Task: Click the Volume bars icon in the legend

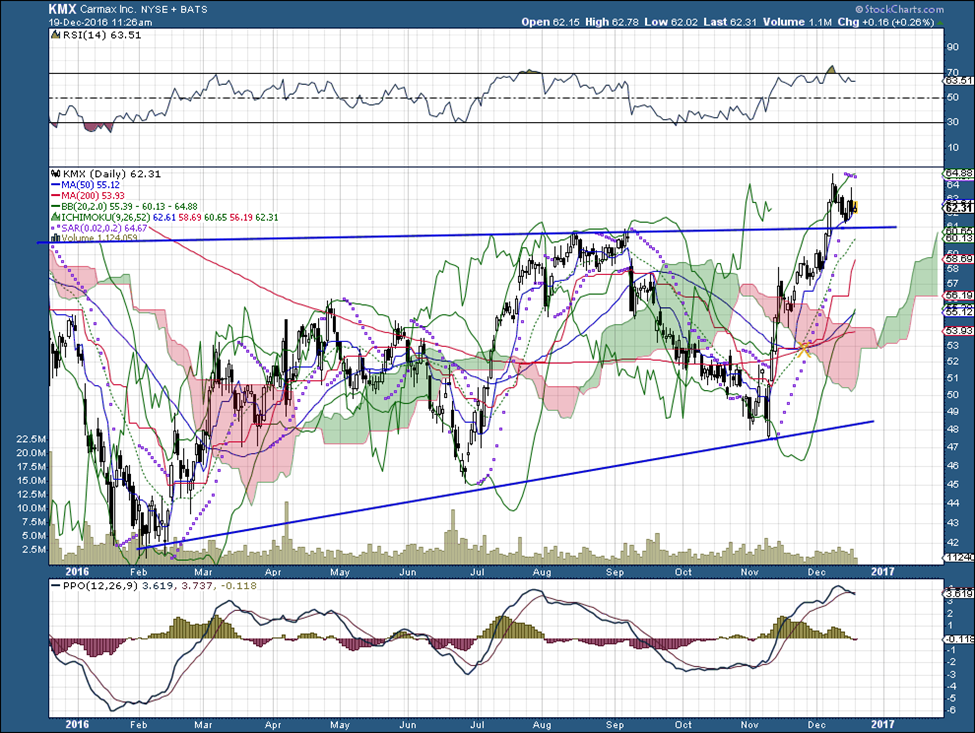Action: click(56, 238)
